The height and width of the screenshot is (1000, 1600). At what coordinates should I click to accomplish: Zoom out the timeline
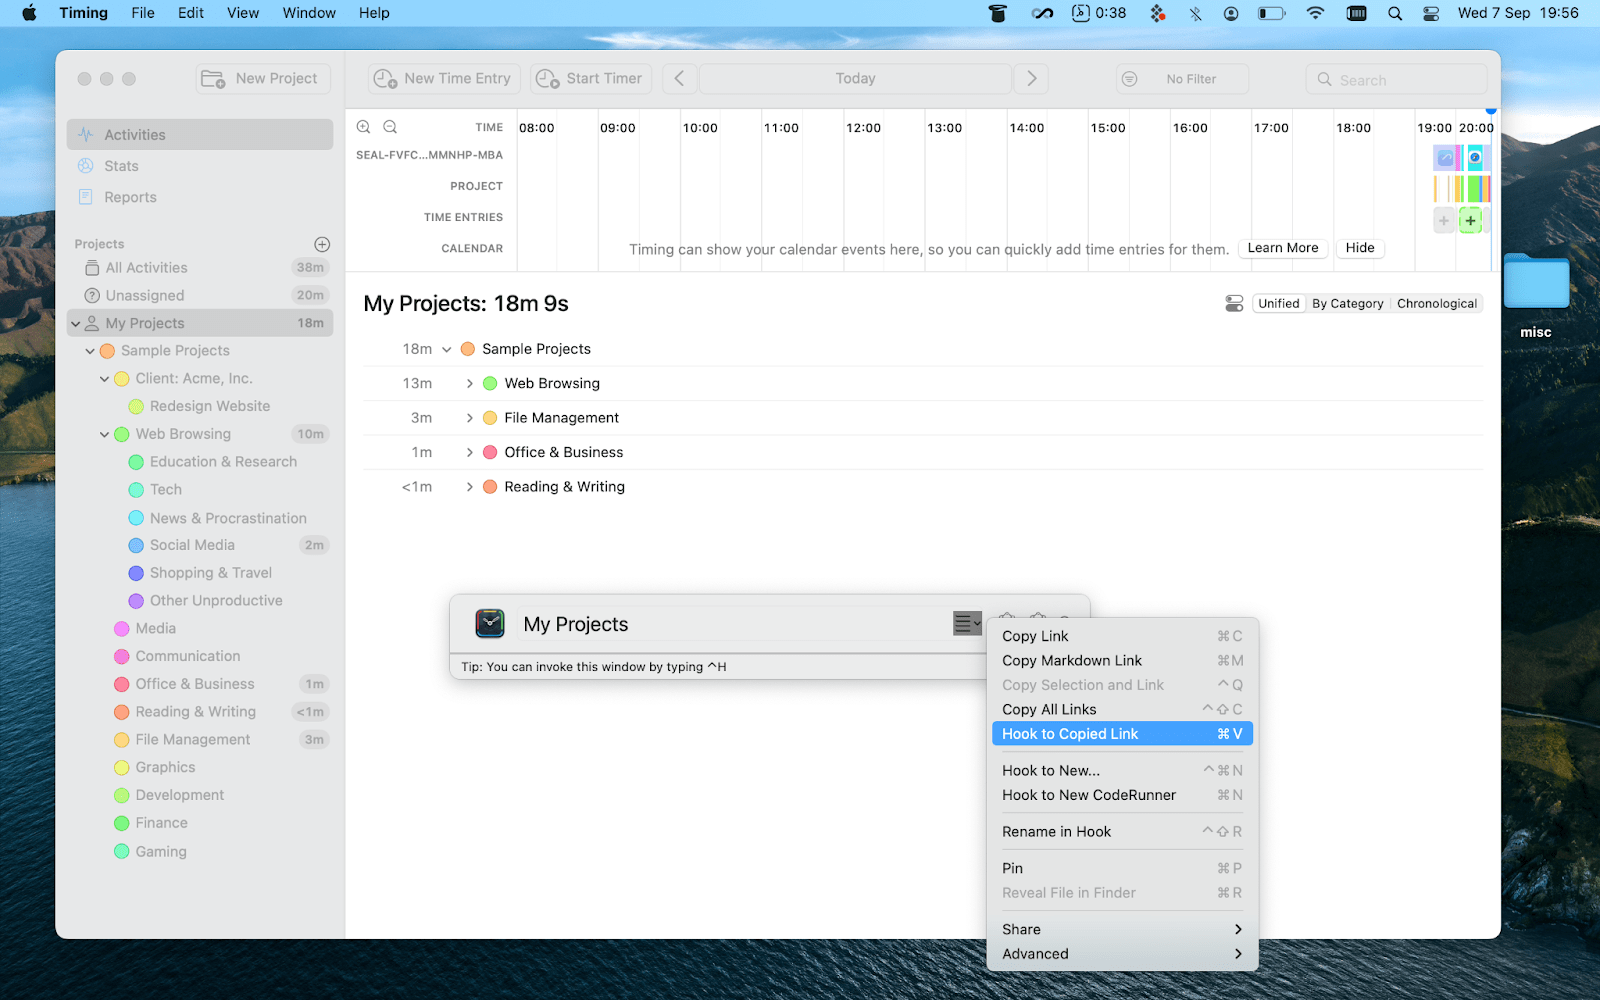(390, 127)
